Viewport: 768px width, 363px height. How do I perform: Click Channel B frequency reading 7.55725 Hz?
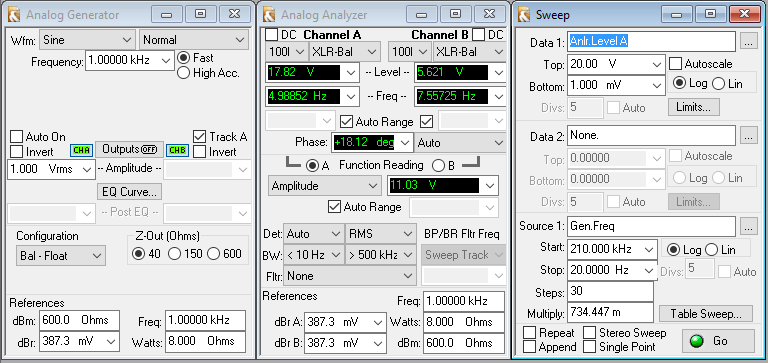(452, 96)
